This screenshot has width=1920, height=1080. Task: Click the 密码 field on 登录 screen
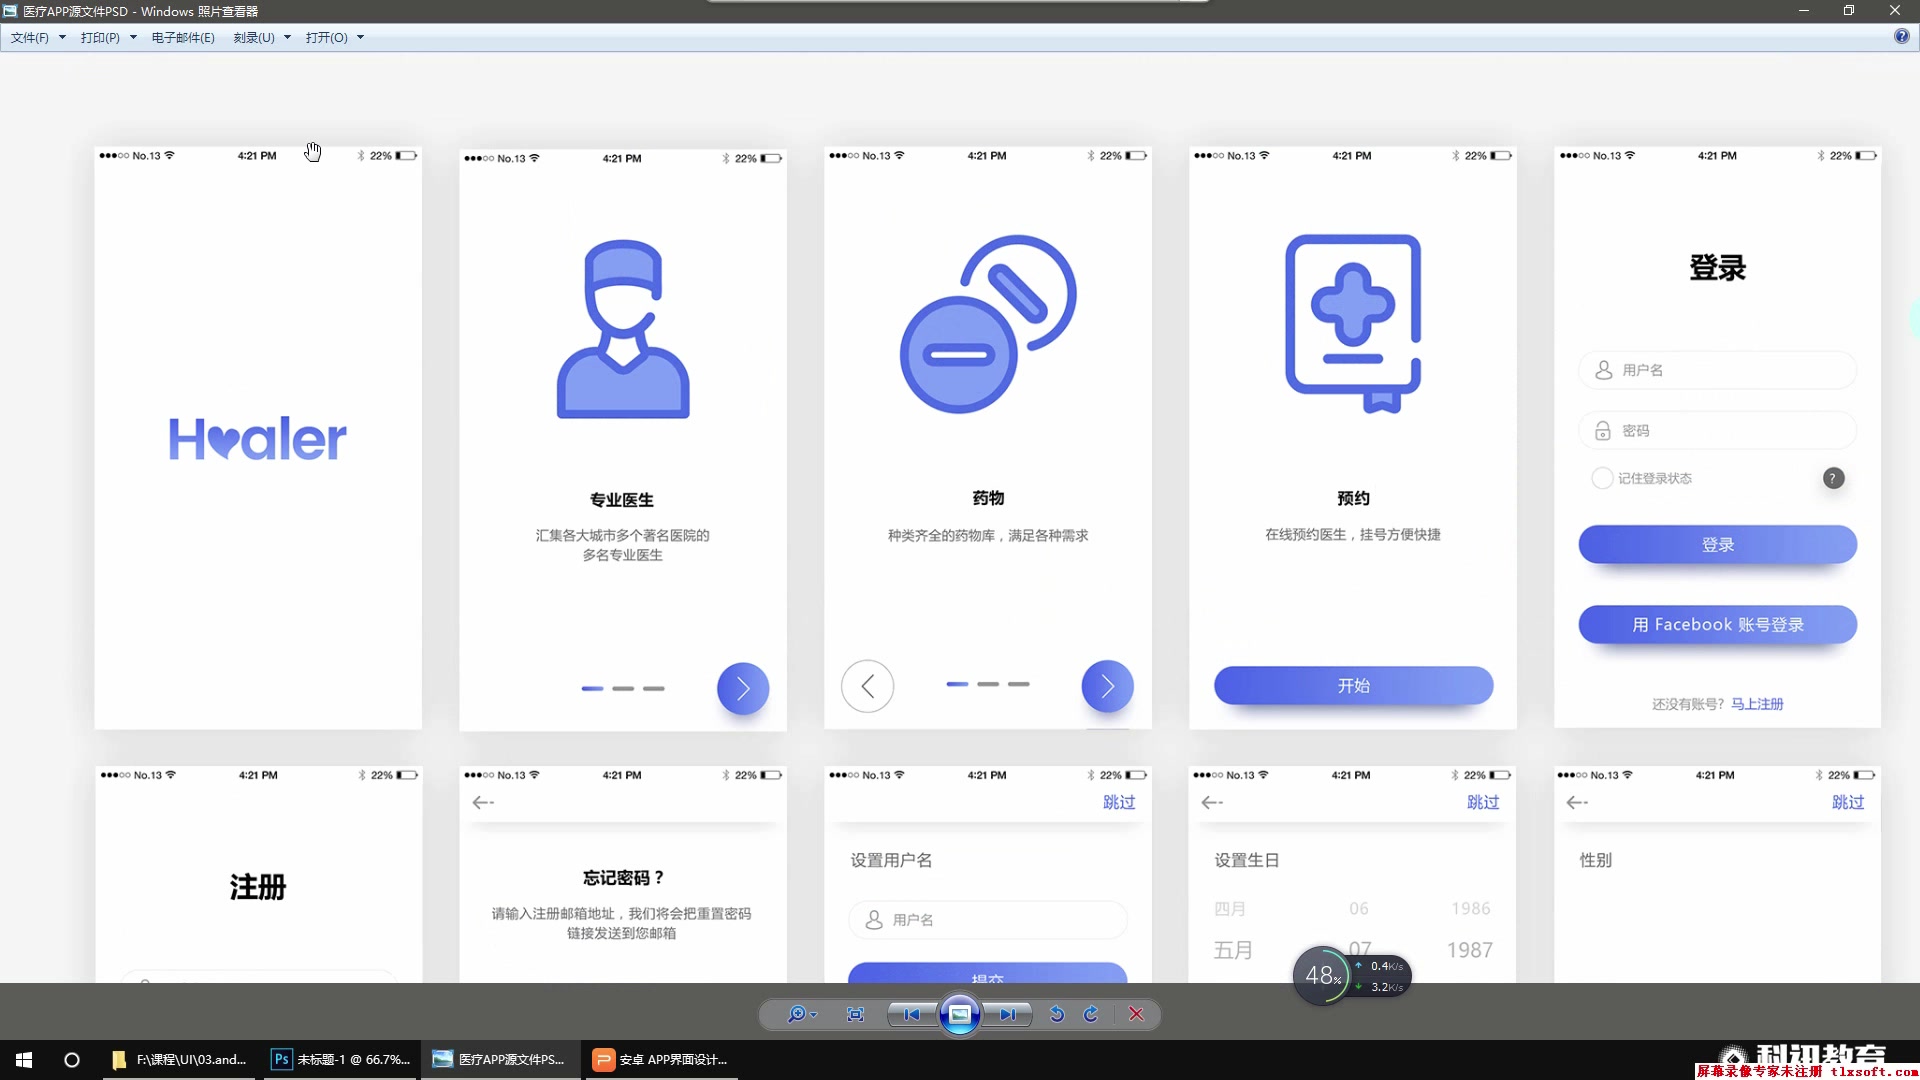click(1717, 430)
